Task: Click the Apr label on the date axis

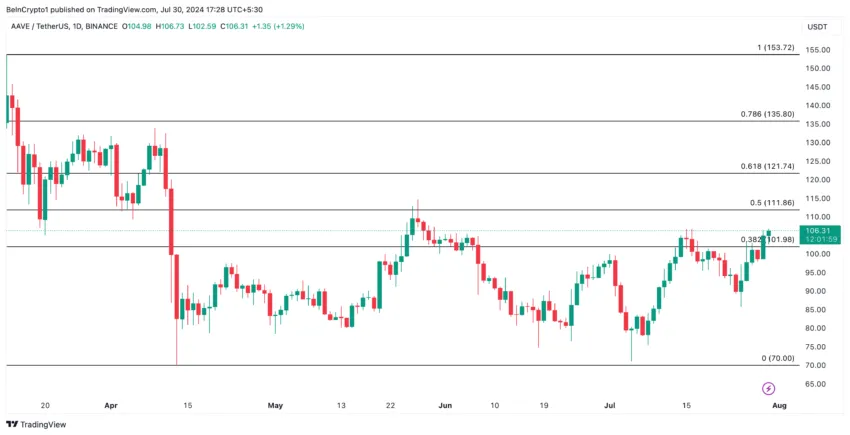Action: 111,406
